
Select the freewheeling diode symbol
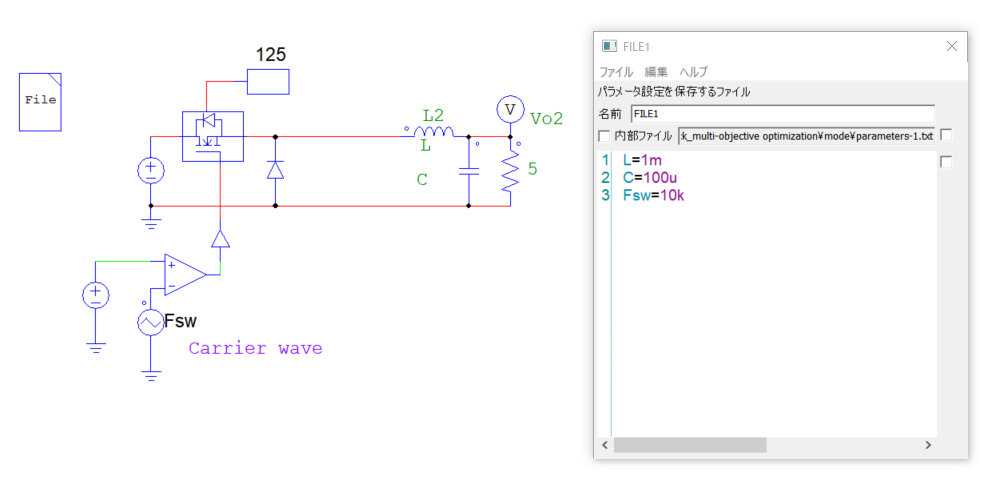(275, 170)
